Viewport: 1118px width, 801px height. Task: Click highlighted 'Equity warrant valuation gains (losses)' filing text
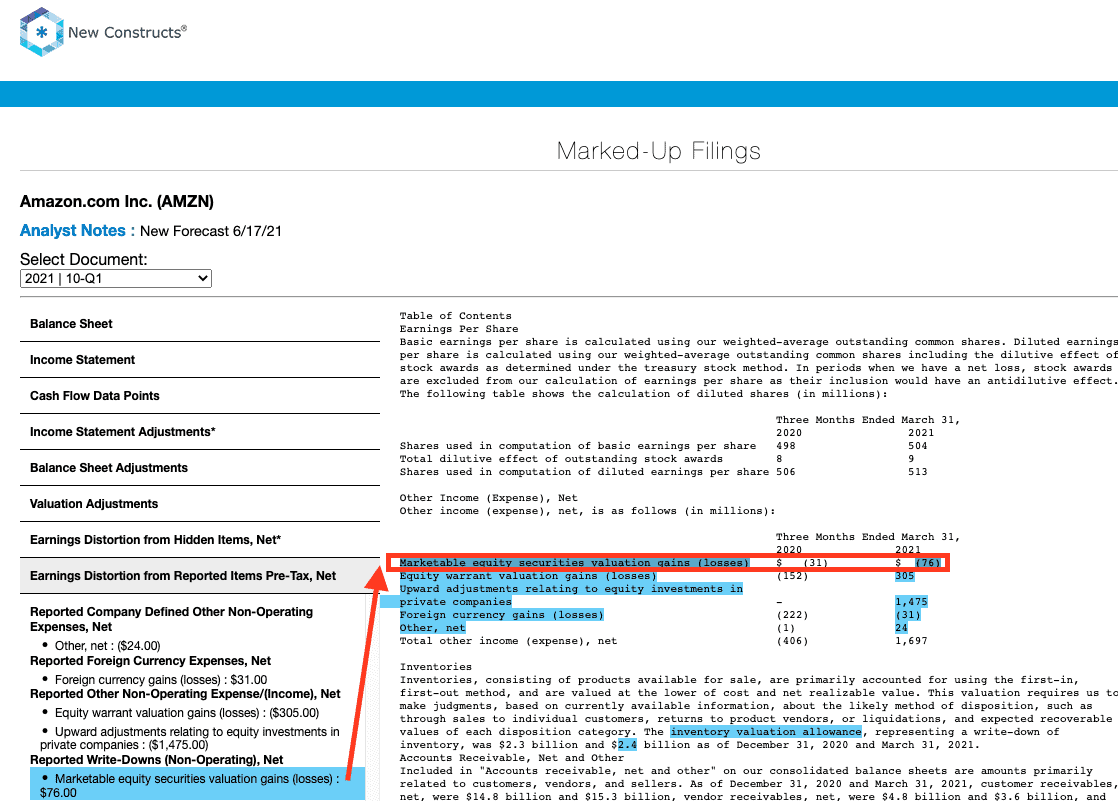pyautogui.click(x=528, y=576)
